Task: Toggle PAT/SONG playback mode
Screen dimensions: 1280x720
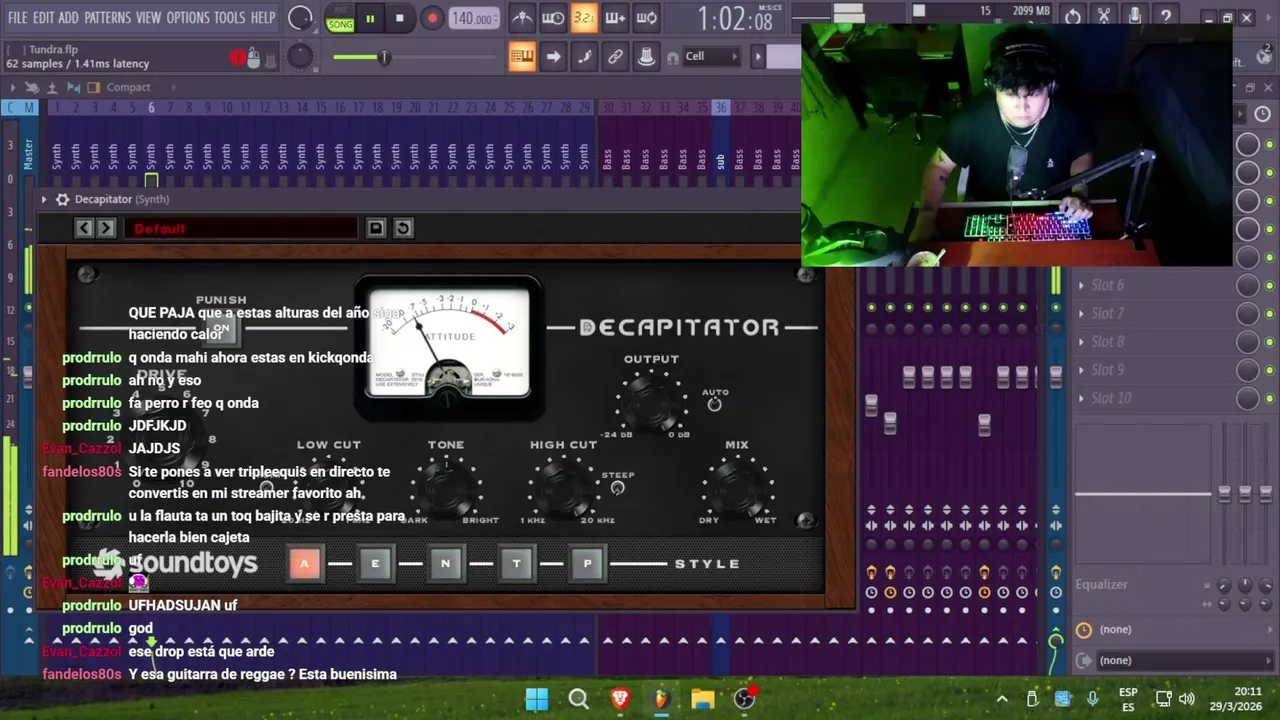Action: pos(340,19)
